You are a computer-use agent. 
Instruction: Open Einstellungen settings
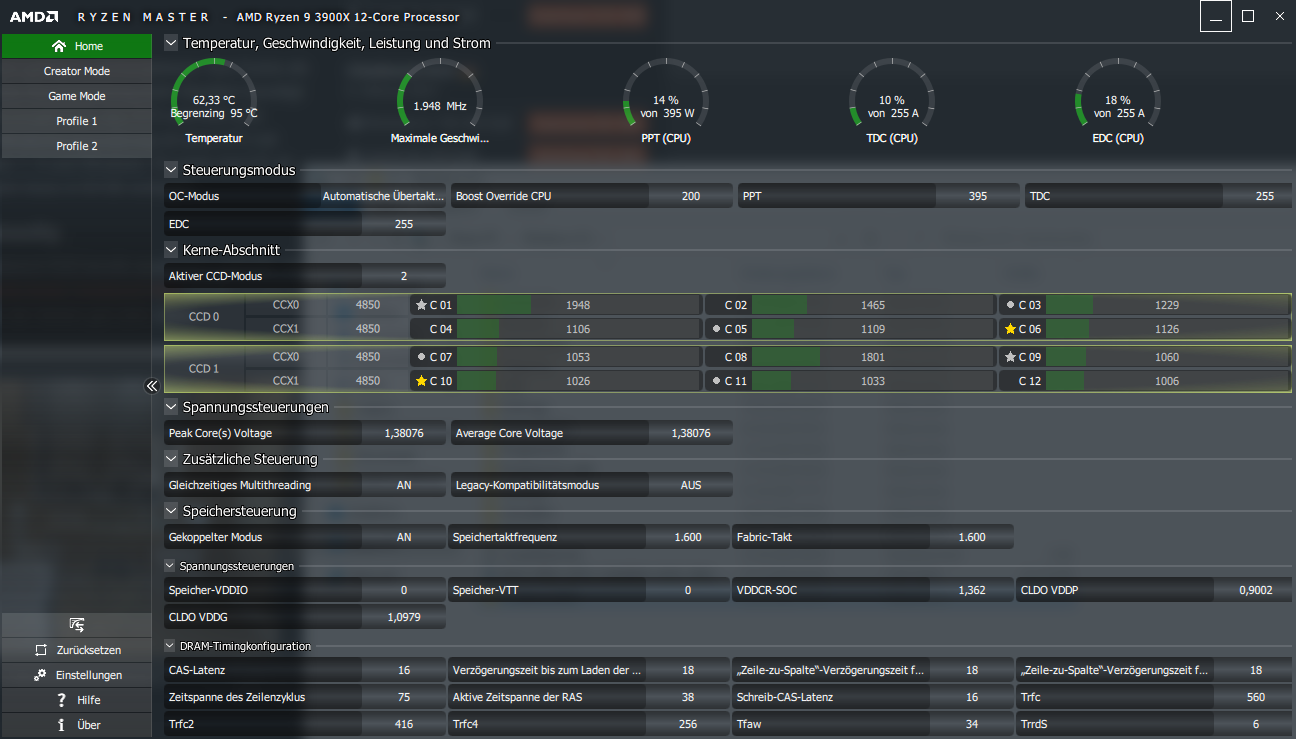[x=76, y=675]
